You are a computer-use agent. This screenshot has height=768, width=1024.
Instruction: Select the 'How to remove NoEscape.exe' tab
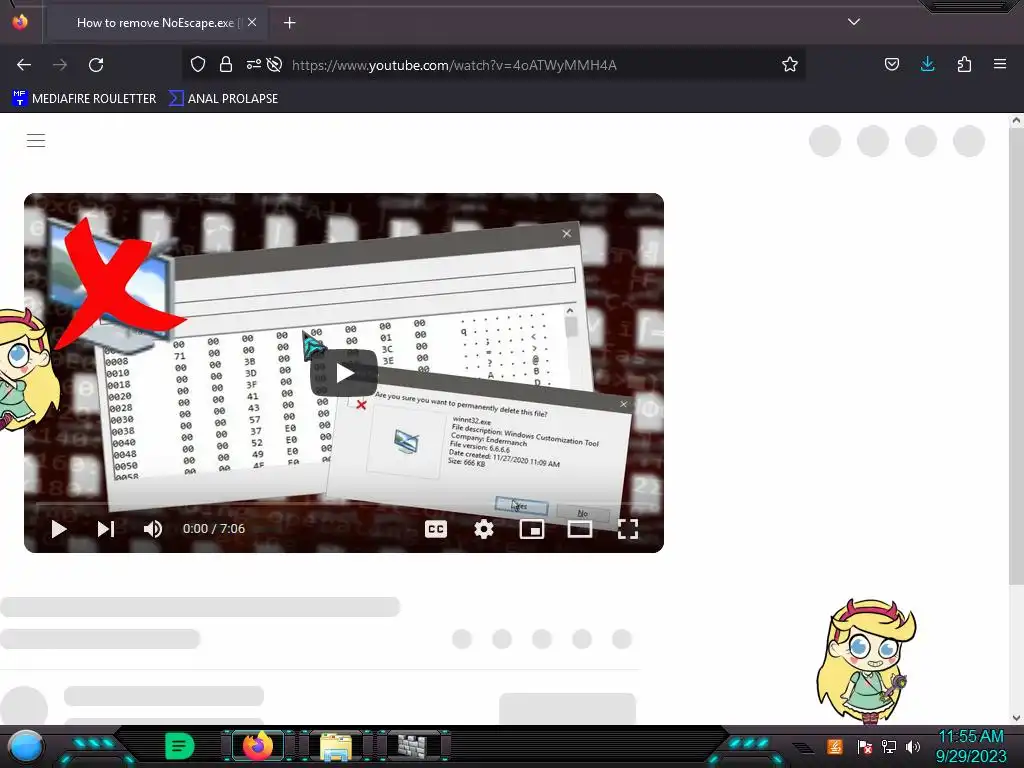pos(155,23)
